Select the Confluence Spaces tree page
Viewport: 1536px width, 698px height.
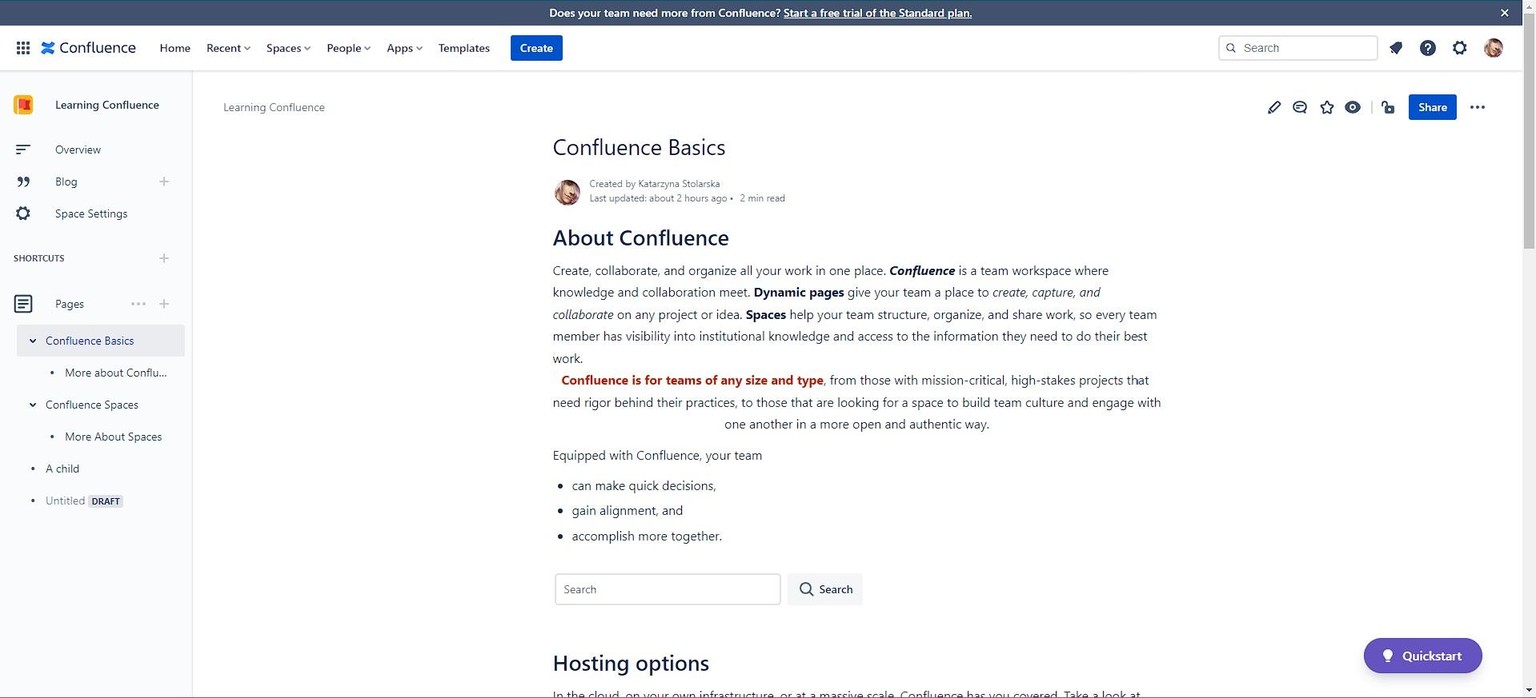(x=92, y=405)
